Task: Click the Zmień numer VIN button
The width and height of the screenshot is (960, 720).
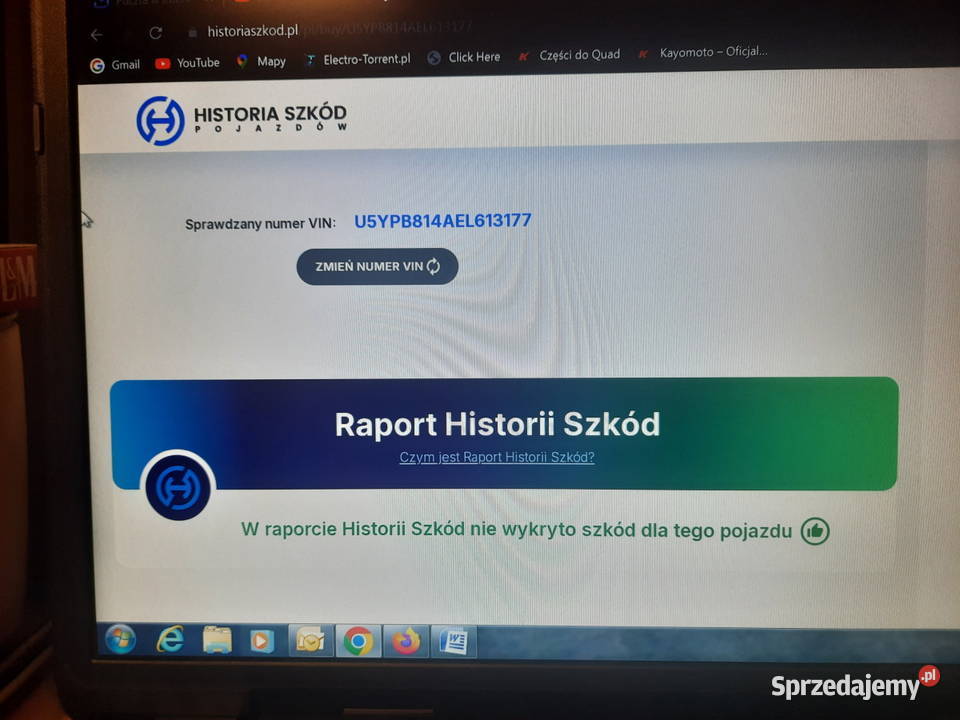Action: click(377, 266)
